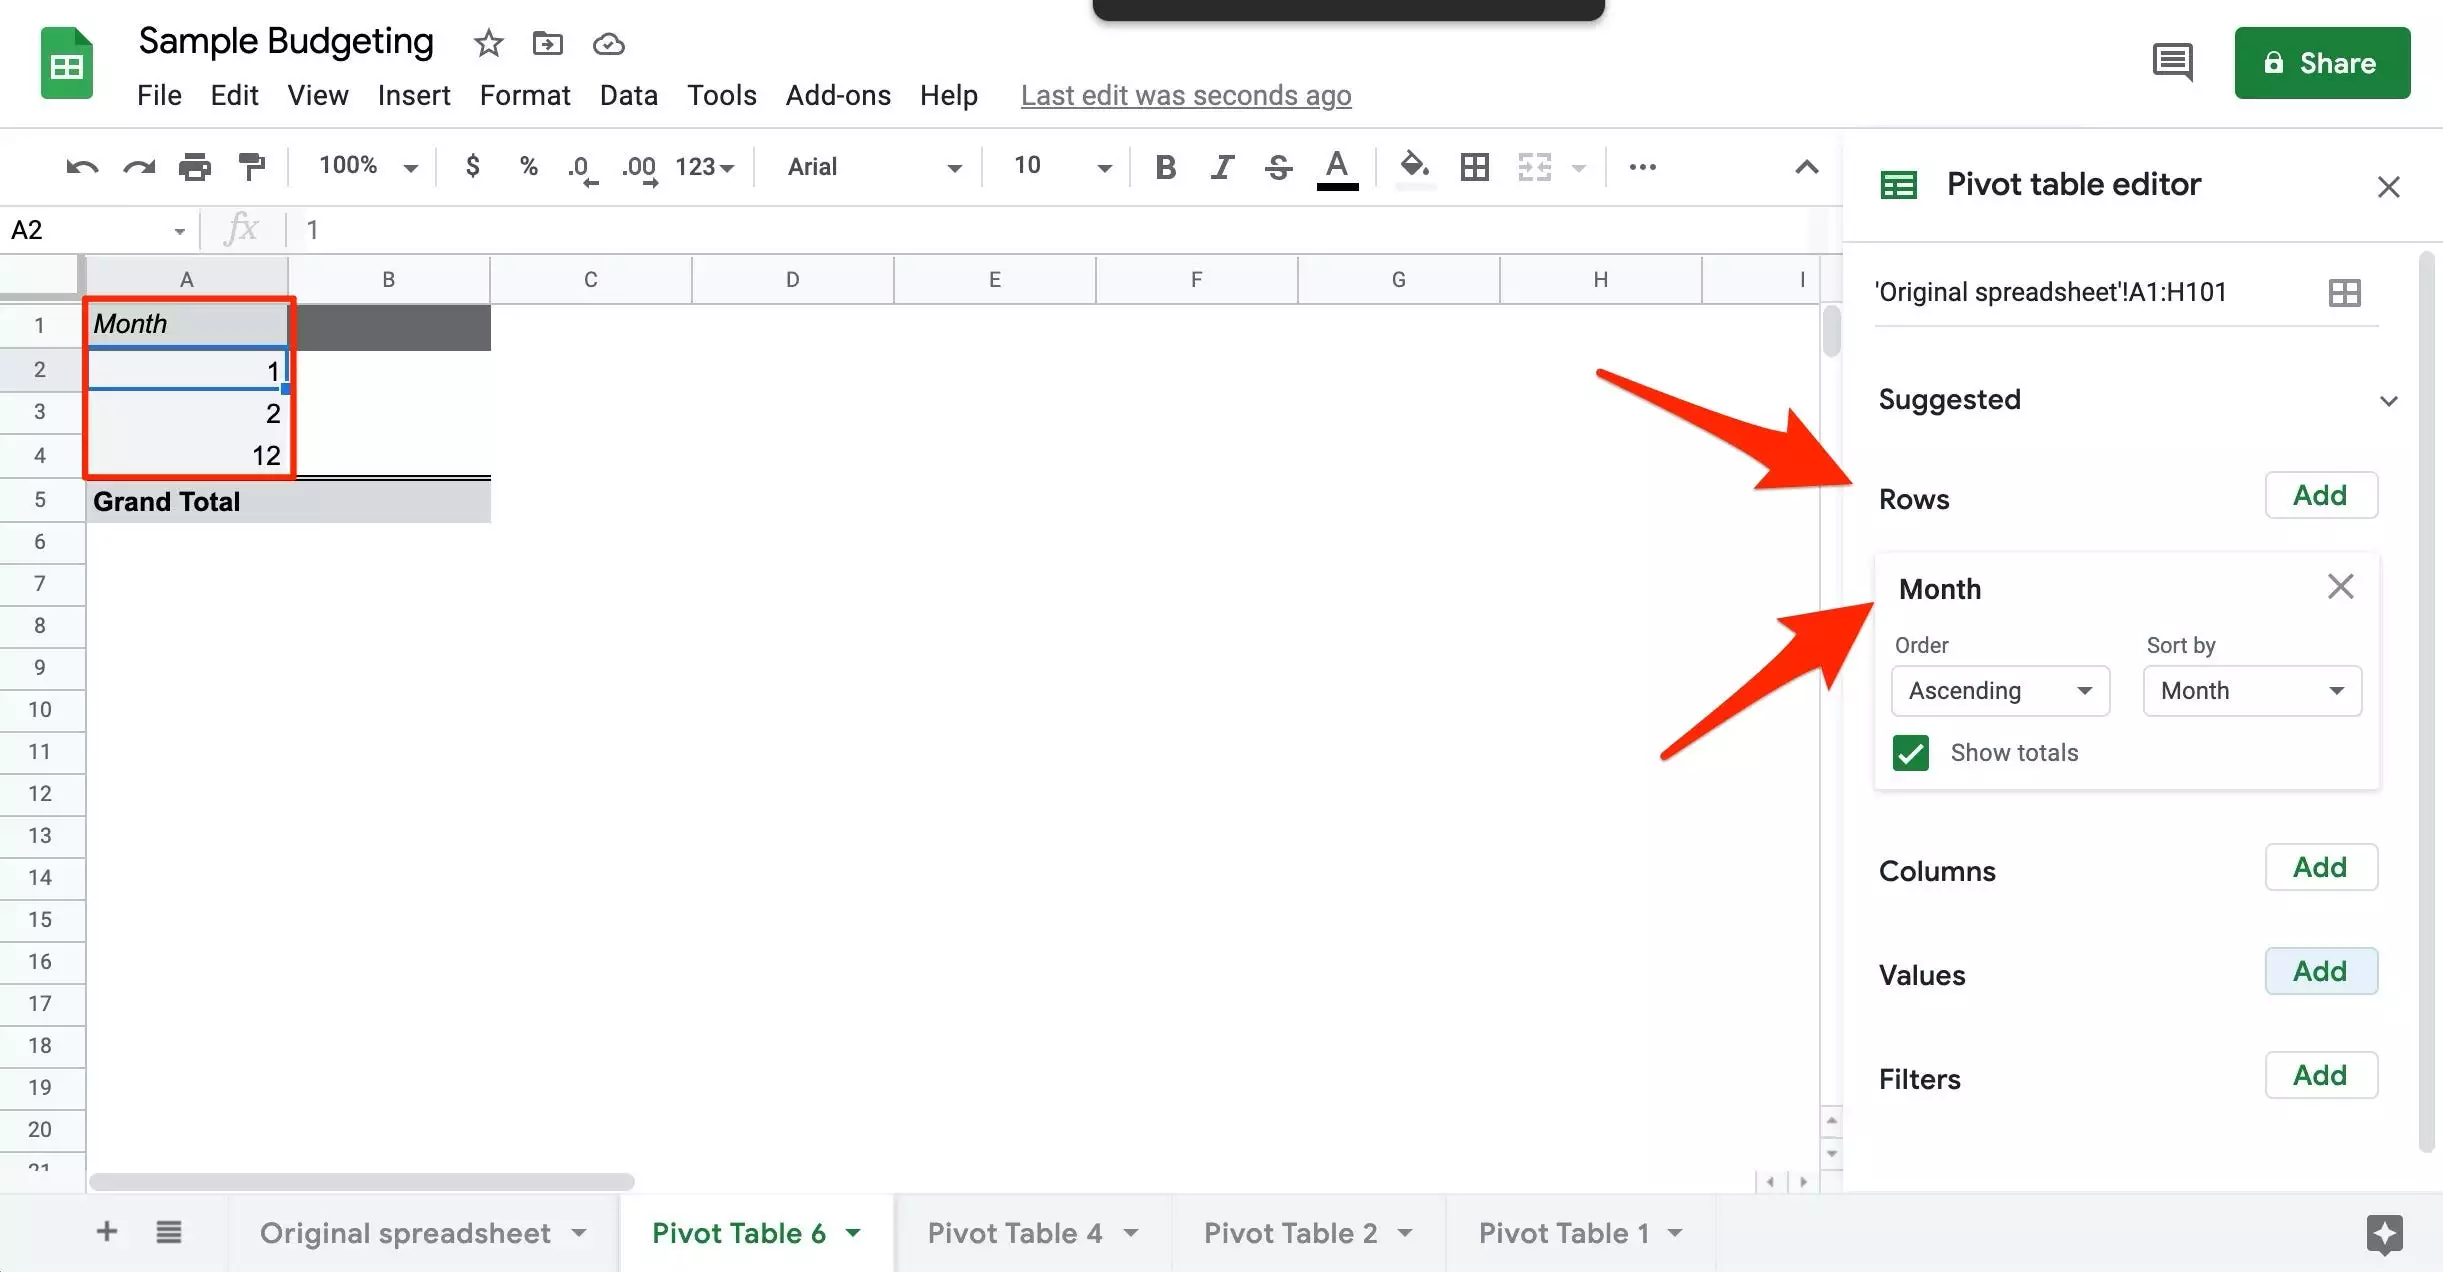Click Add button next to Values
2443x1272 pixels.
tap(2320, 971)
